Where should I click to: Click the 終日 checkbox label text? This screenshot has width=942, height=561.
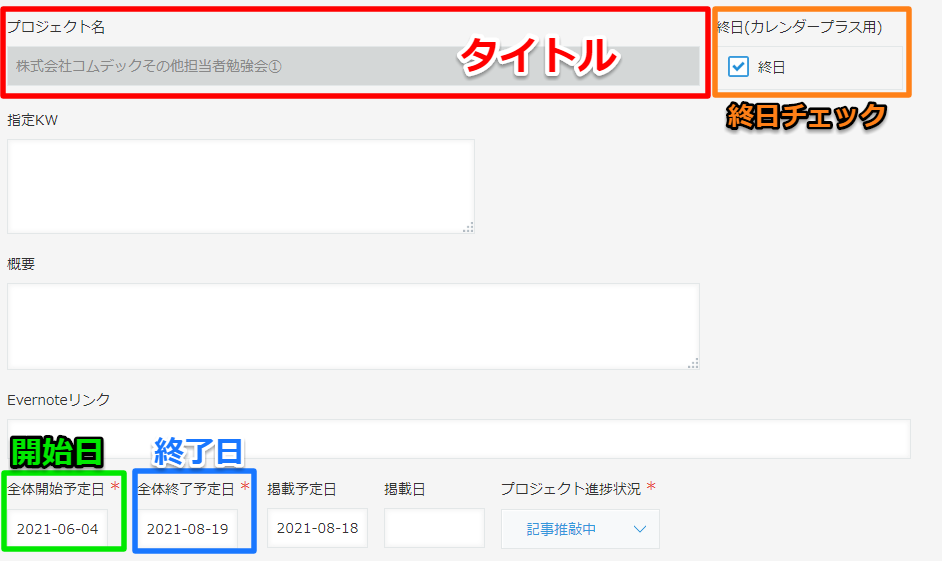[x=771, y=67]
